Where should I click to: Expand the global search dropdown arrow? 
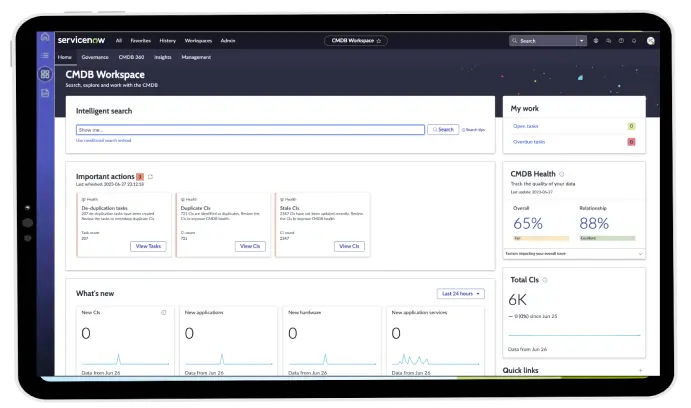click(582, 41)
